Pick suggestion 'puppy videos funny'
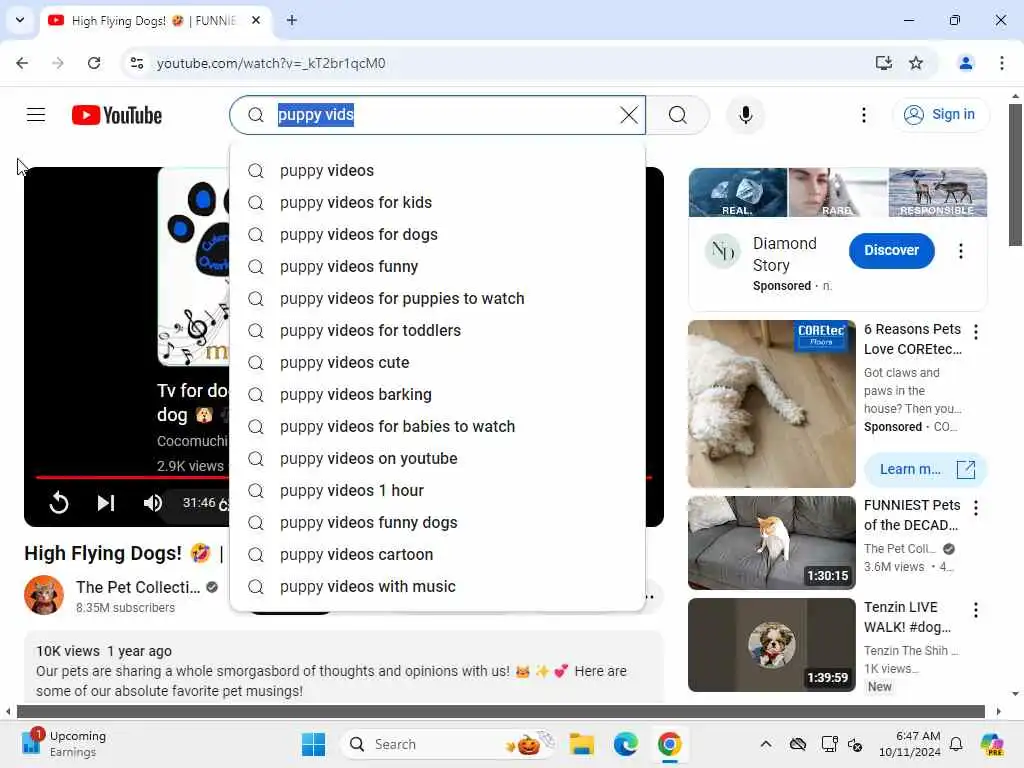This screenshot has height=768, width=1024. 438,266
